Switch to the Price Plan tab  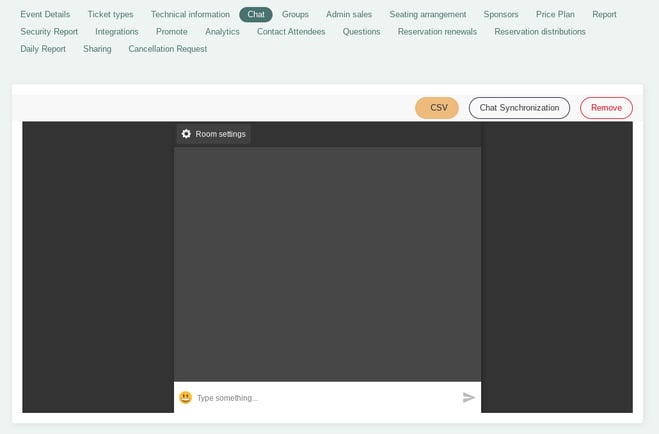(x=555, y=15)
